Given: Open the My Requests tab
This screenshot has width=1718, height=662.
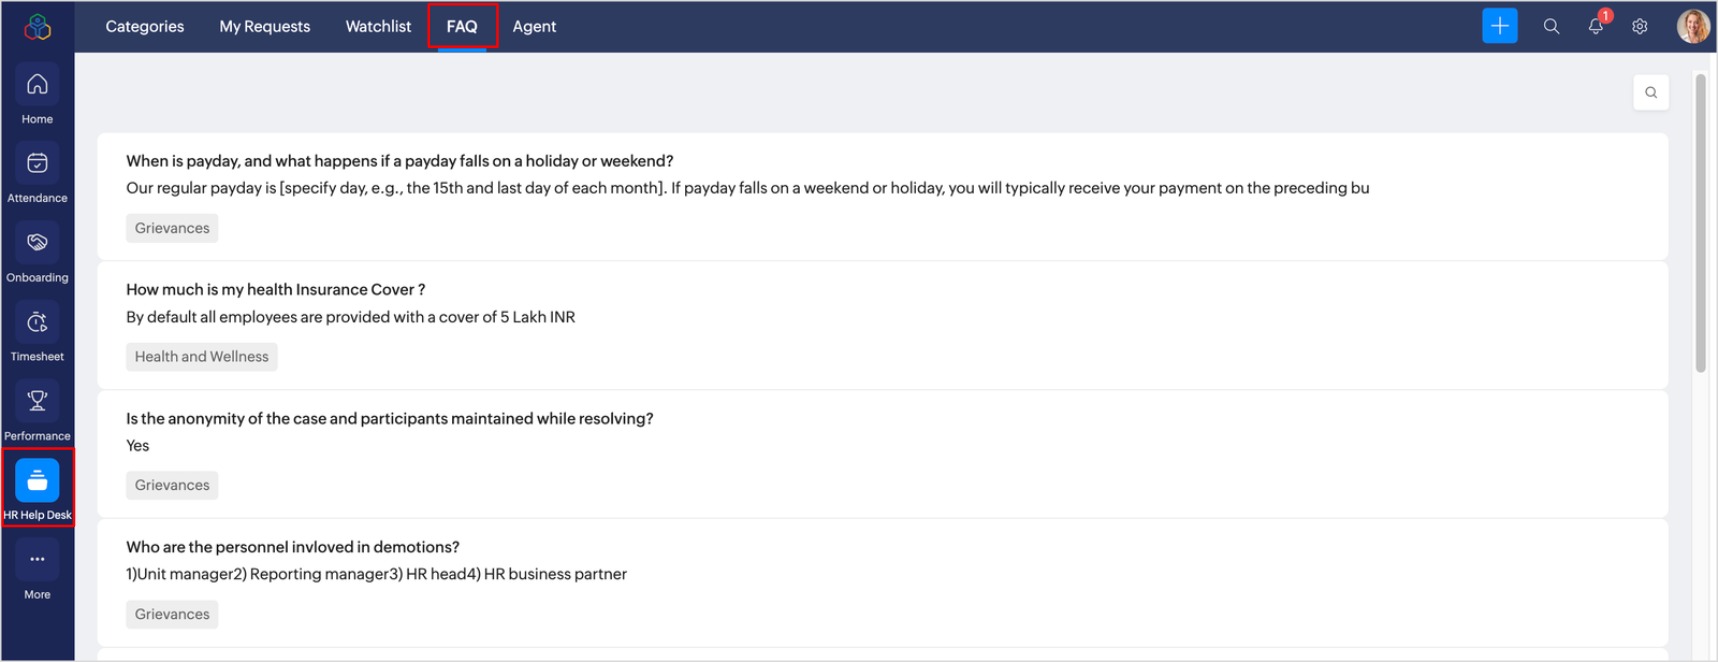Looking at the screenshot, I should 265,27.
